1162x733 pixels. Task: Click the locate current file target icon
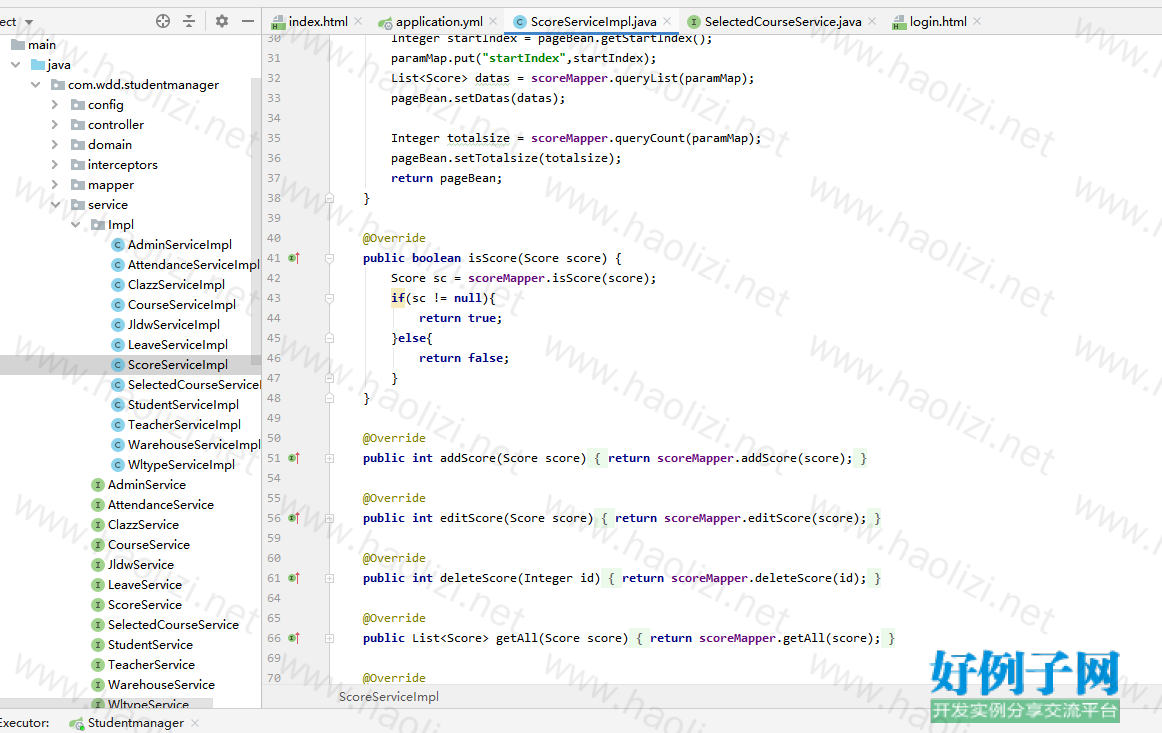click(163, 21)
